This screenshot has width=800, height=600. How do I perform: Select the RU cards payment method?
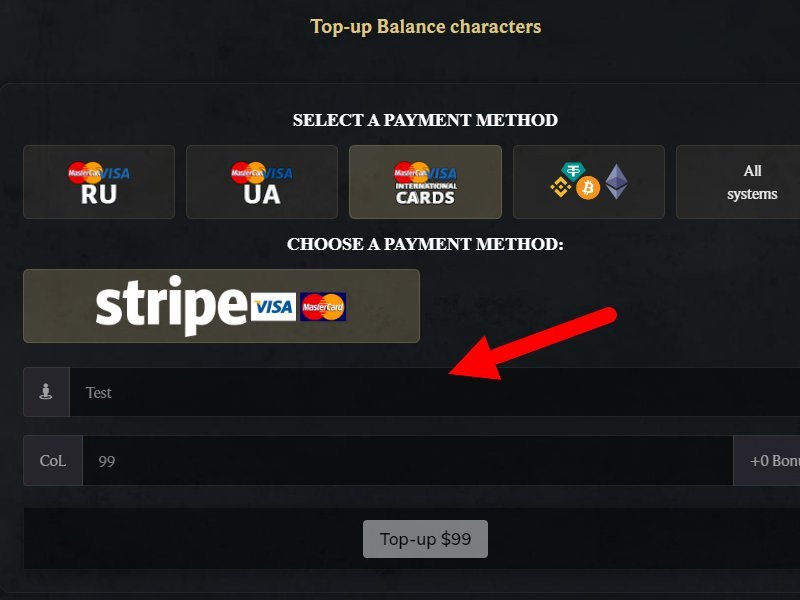click(99, 182)
